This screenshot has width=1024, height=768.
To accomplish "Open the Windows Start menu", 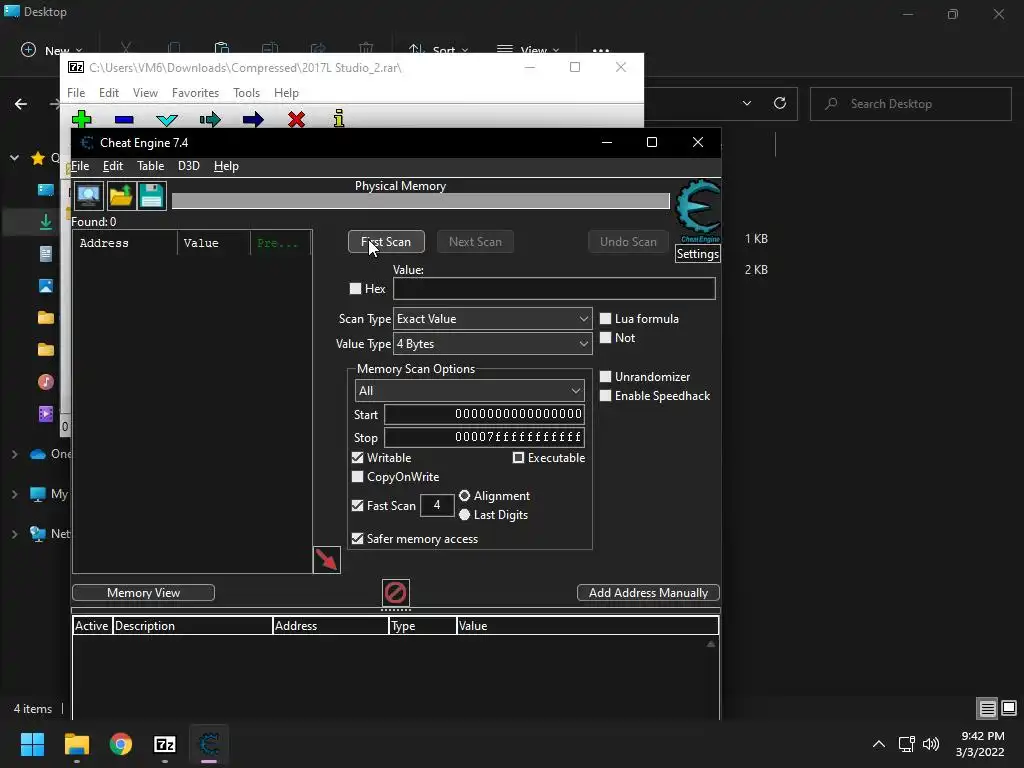I will [x=32, y=744].
